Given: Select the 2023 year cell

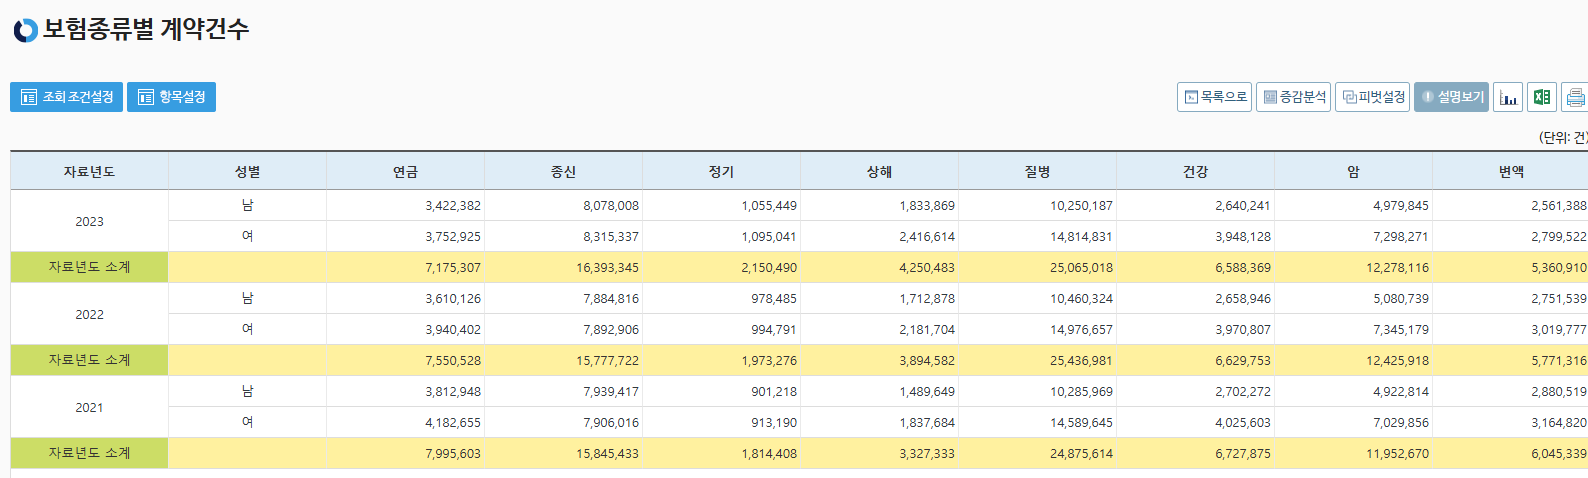Looking at the screenshot, I should (x=89, y=221).
